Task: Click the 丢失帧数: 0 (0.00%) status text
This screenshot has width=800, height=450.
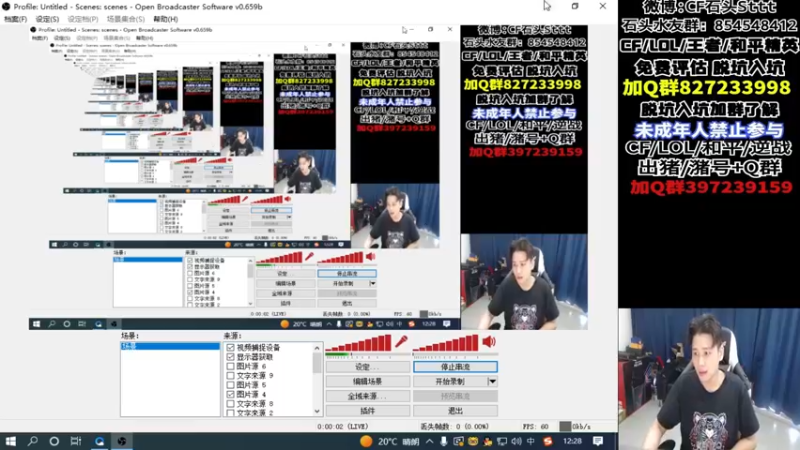Action: click(454, 427)
